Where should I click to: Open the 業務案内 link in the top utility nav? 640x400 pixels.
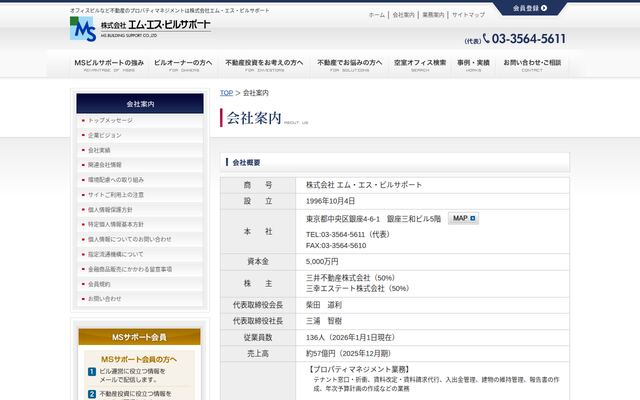(x=433, y=15)
